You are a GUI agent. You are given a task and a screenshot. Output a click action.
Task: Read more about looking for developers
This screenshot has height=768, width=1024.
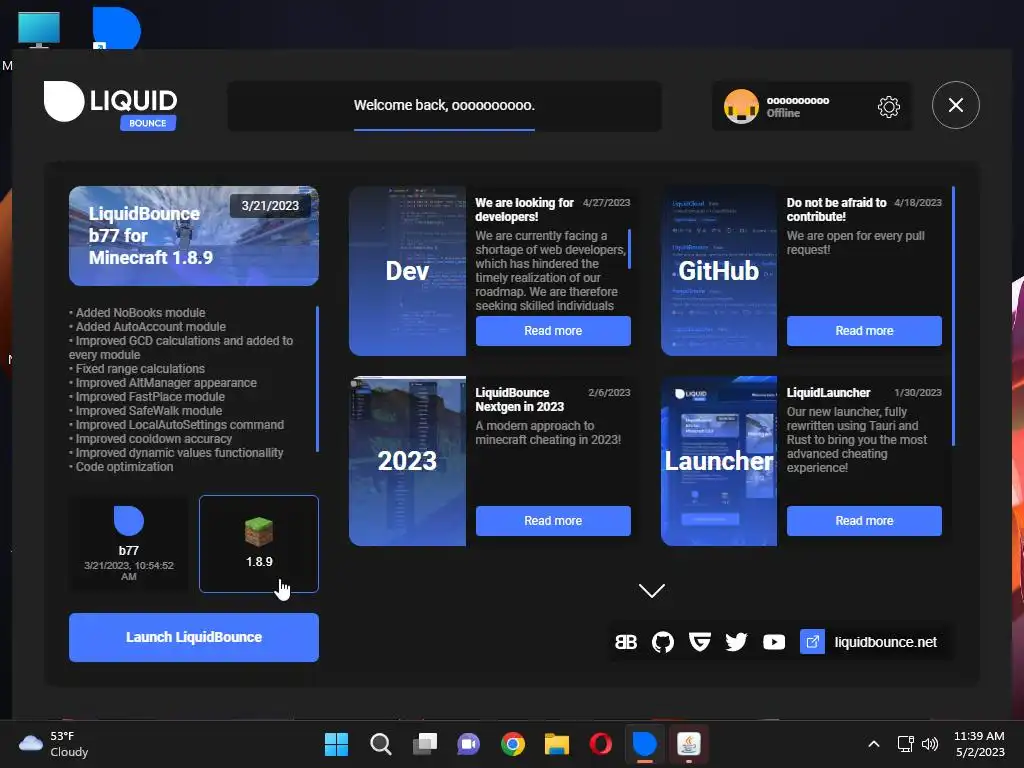pos(553,331)
